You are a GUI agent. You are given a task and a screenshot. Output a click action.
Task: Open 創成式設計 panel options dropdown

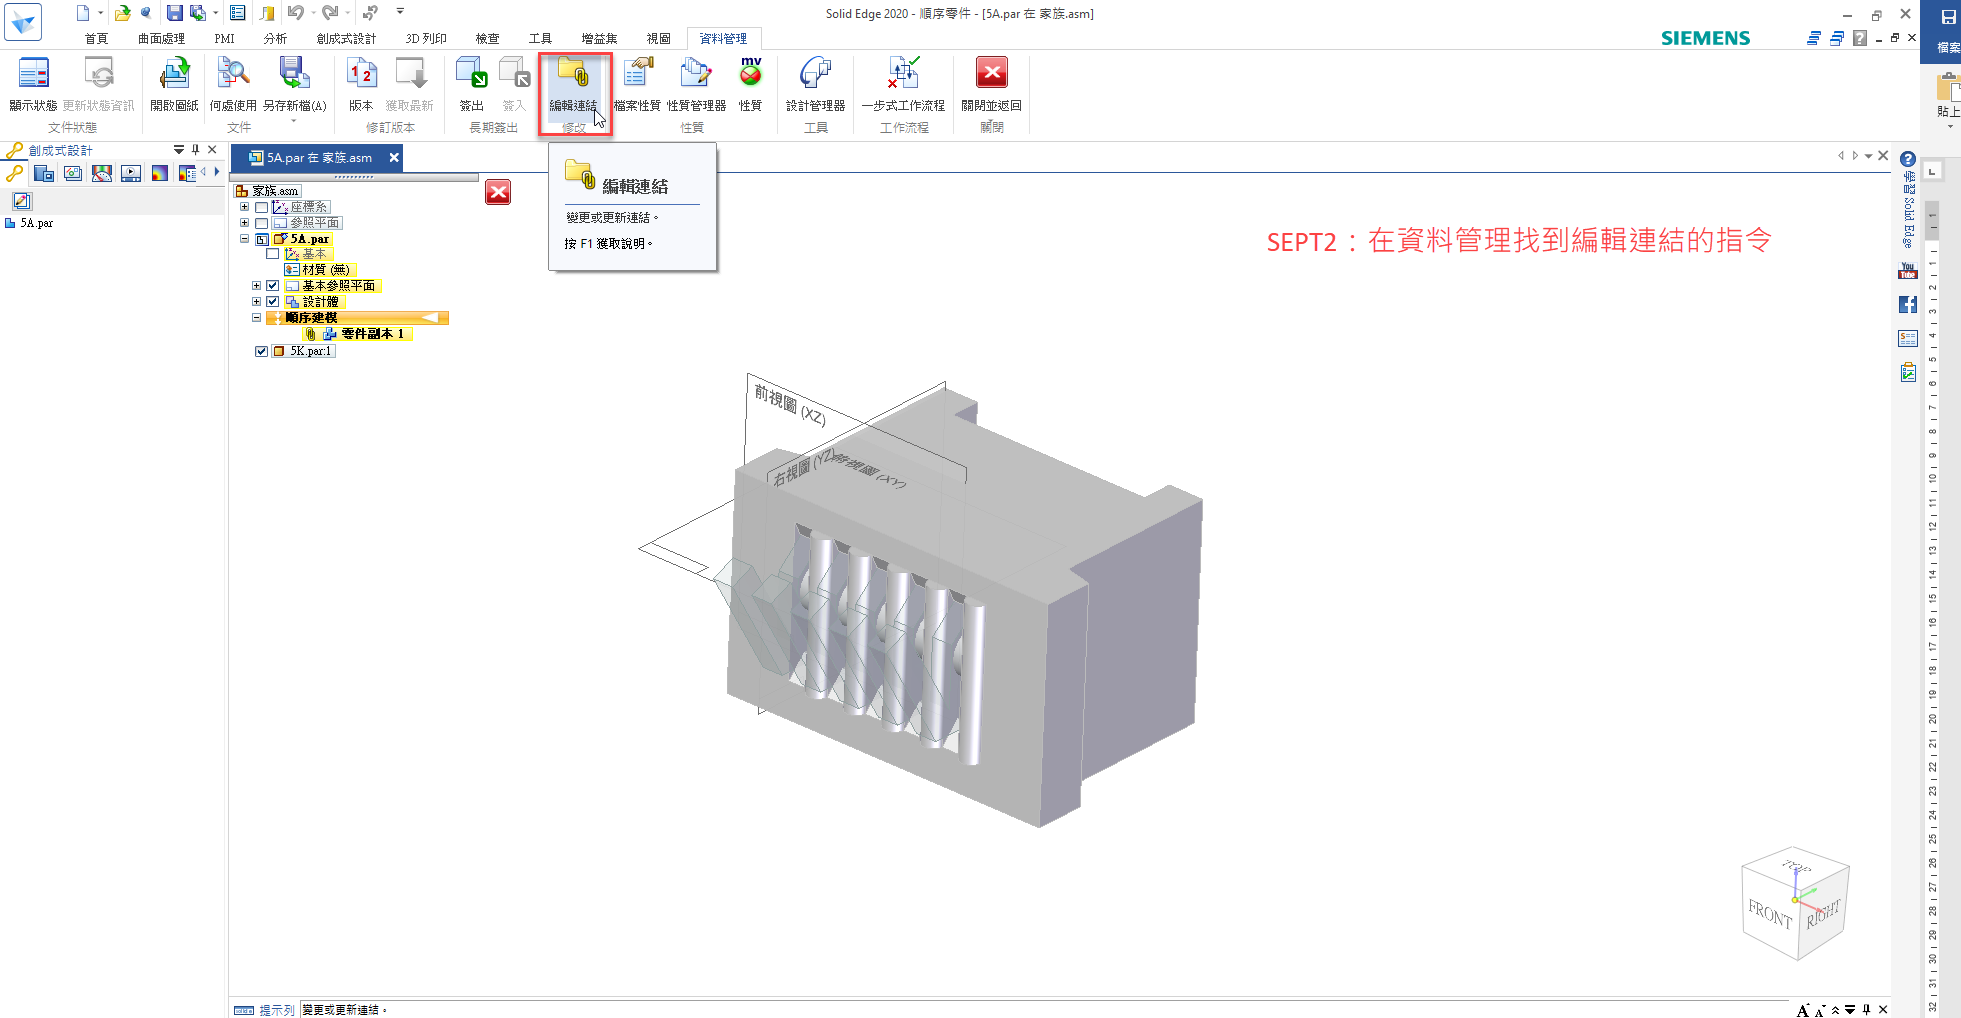pos(179,150)
